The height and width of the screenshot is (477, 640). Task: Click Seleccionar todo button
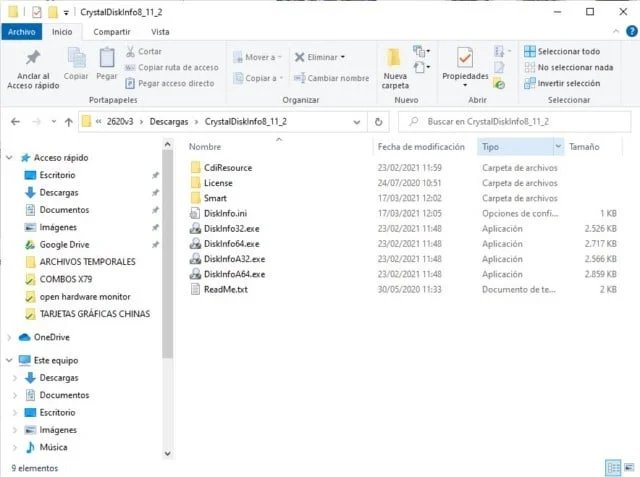coord(561,51)
